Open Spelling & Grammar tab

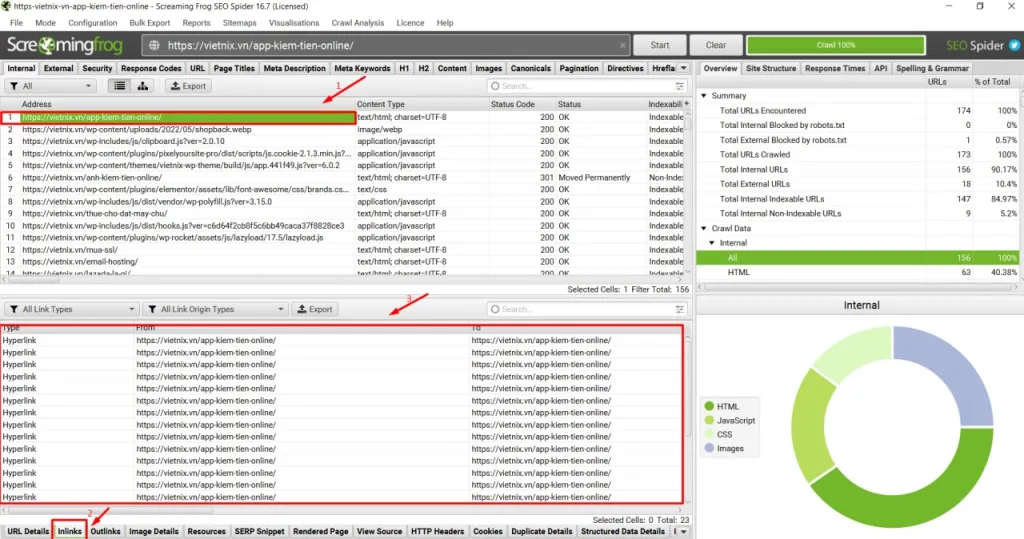pyautogui.click(x=932, y=68)
